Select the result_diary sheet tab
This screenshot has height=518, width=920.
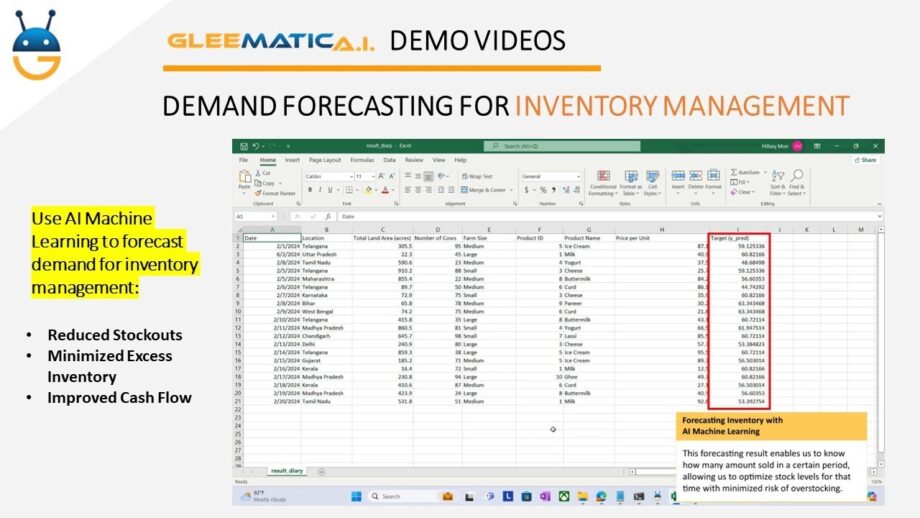[x=287, y=470]
